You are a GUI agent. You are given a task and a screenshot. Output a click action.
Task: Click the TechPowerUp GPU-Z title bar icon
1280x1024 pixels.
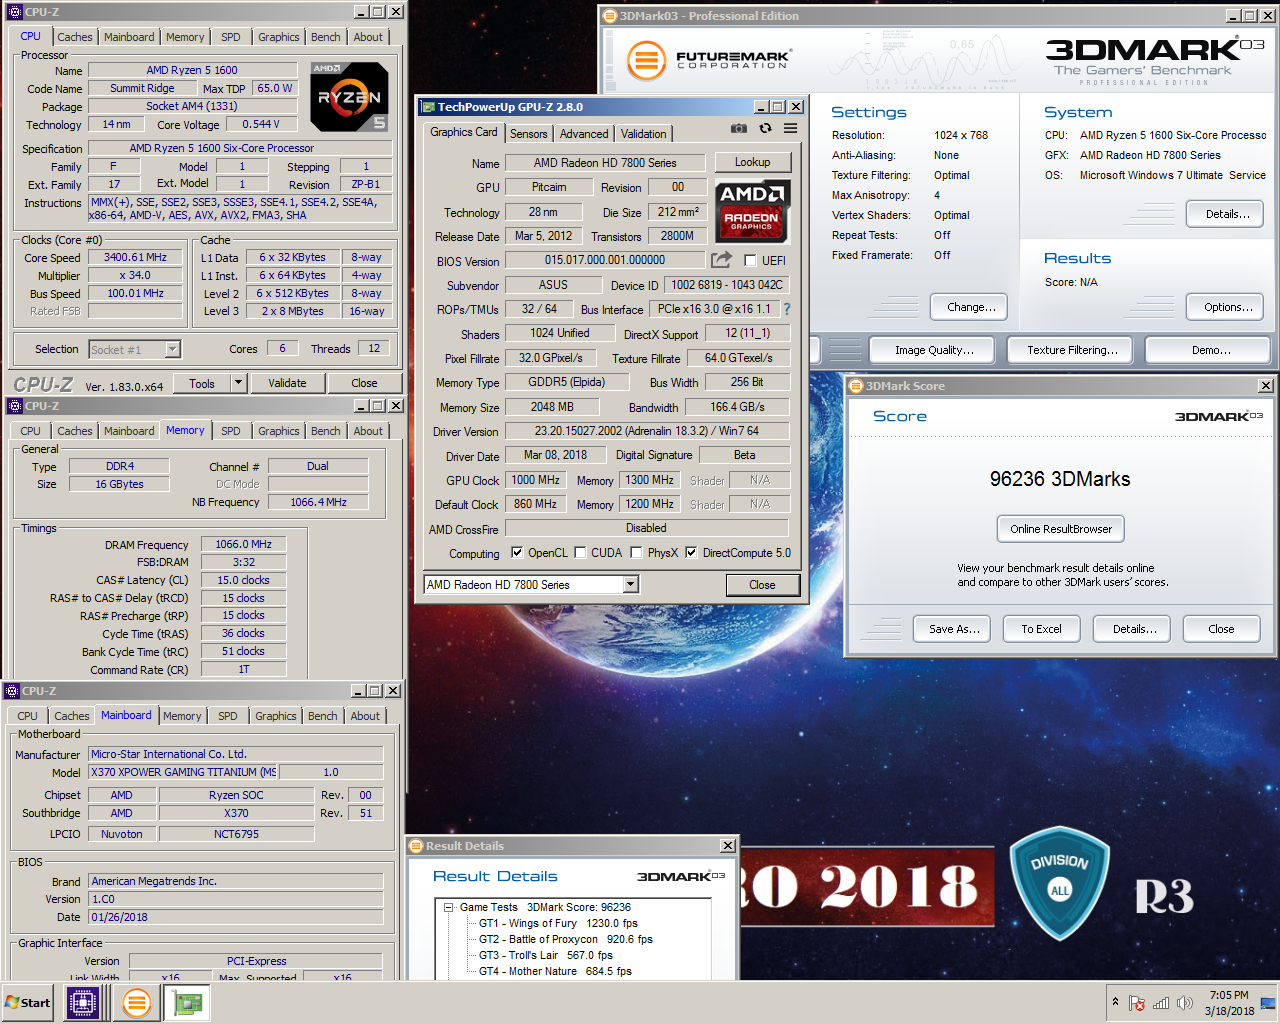coord(427,107)
